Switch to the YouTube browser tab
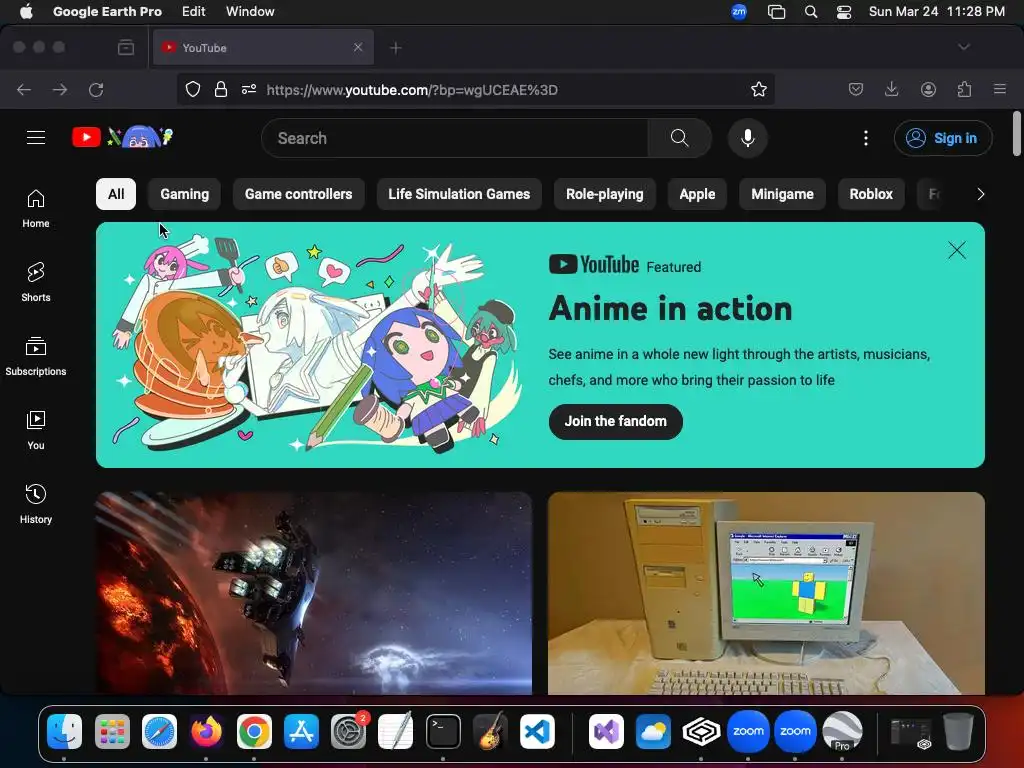The width and height of the screenshot is (1024, 768). pos(263,48)
